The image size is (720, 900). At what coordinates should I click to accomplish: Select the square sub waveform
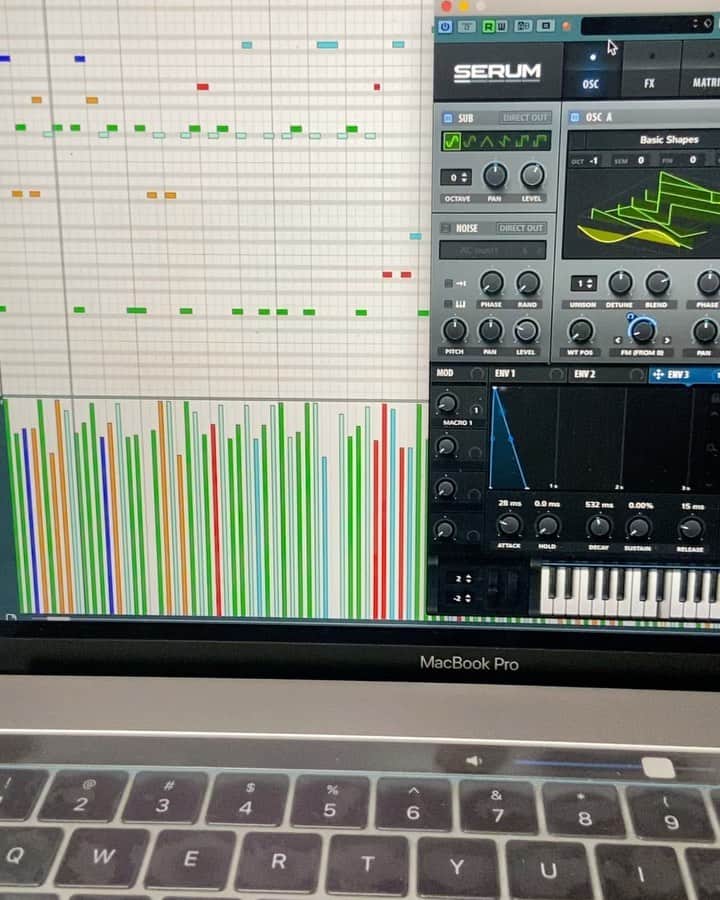click(522, 141)
